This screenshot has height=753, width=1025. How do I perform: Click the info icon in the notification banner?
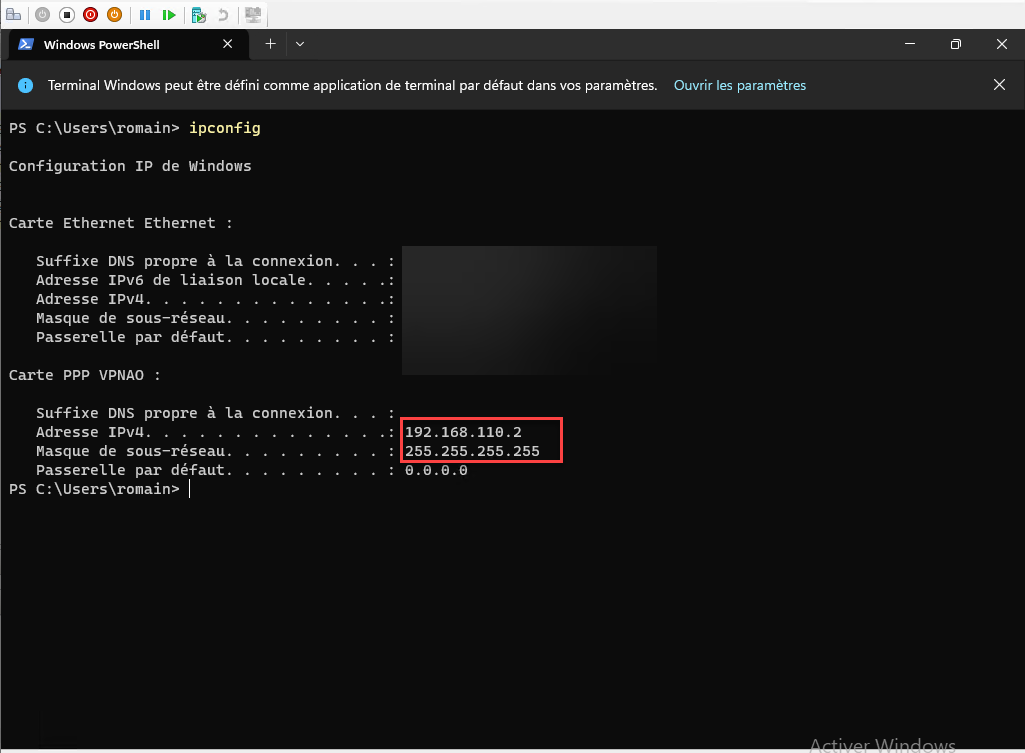[26, 86]
